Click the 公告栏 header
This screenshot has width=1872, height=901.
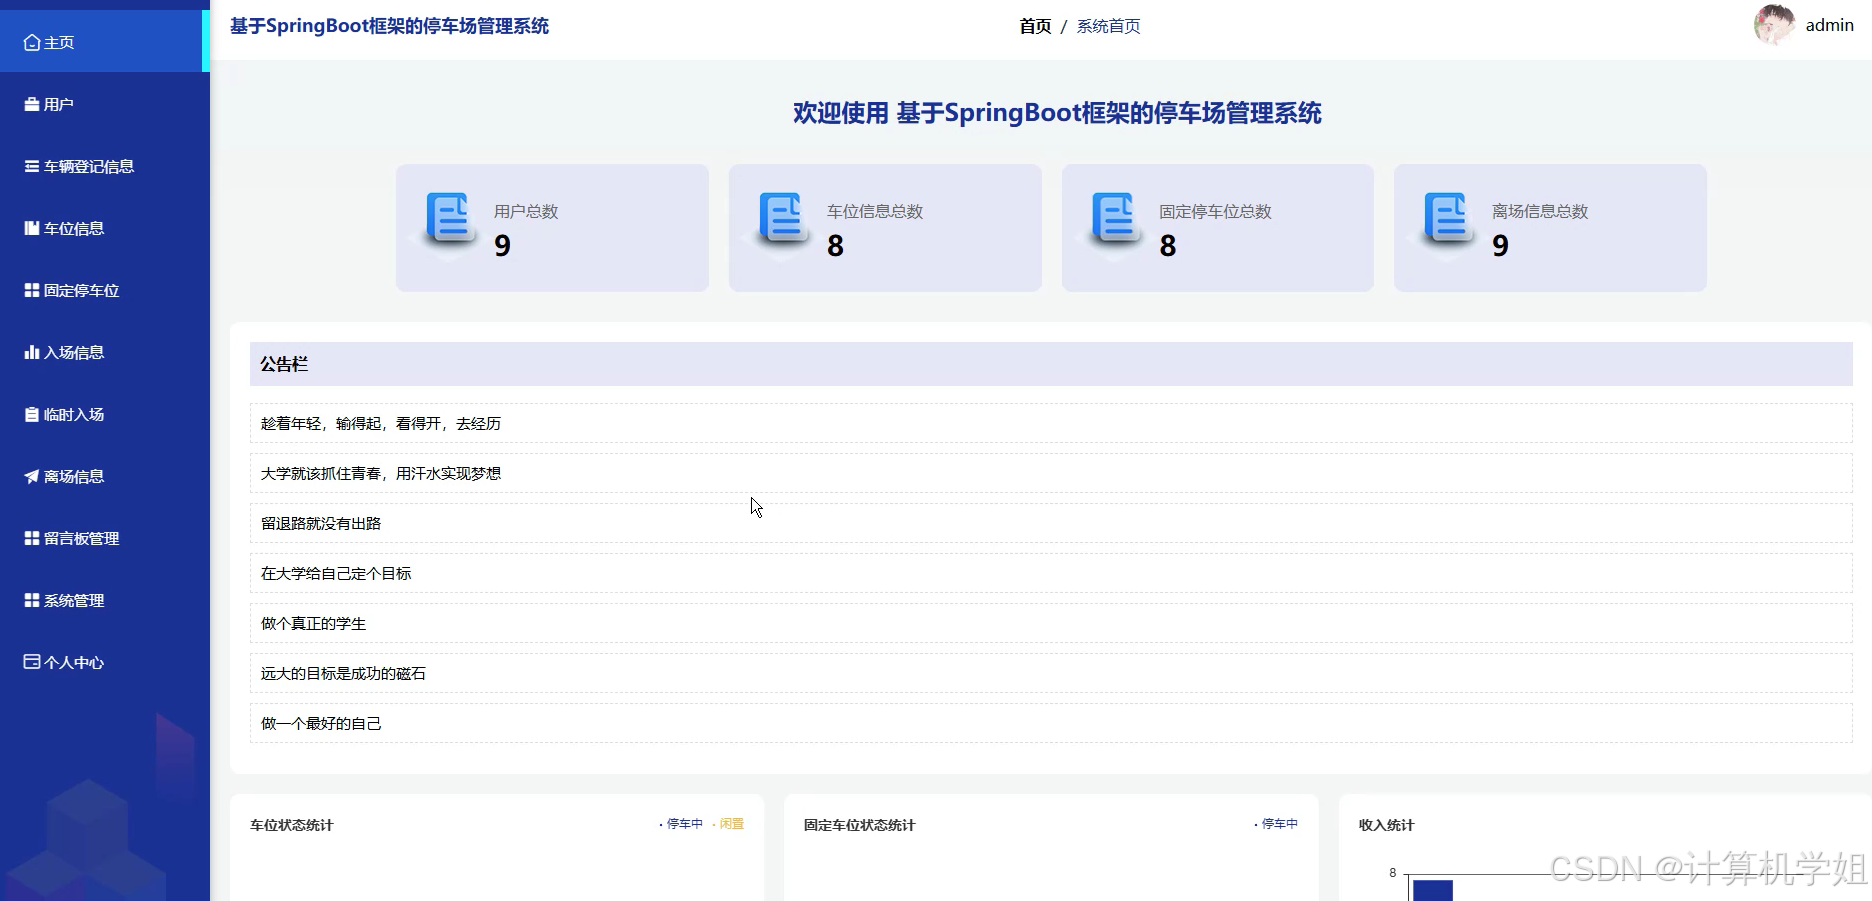point(1051,364)
